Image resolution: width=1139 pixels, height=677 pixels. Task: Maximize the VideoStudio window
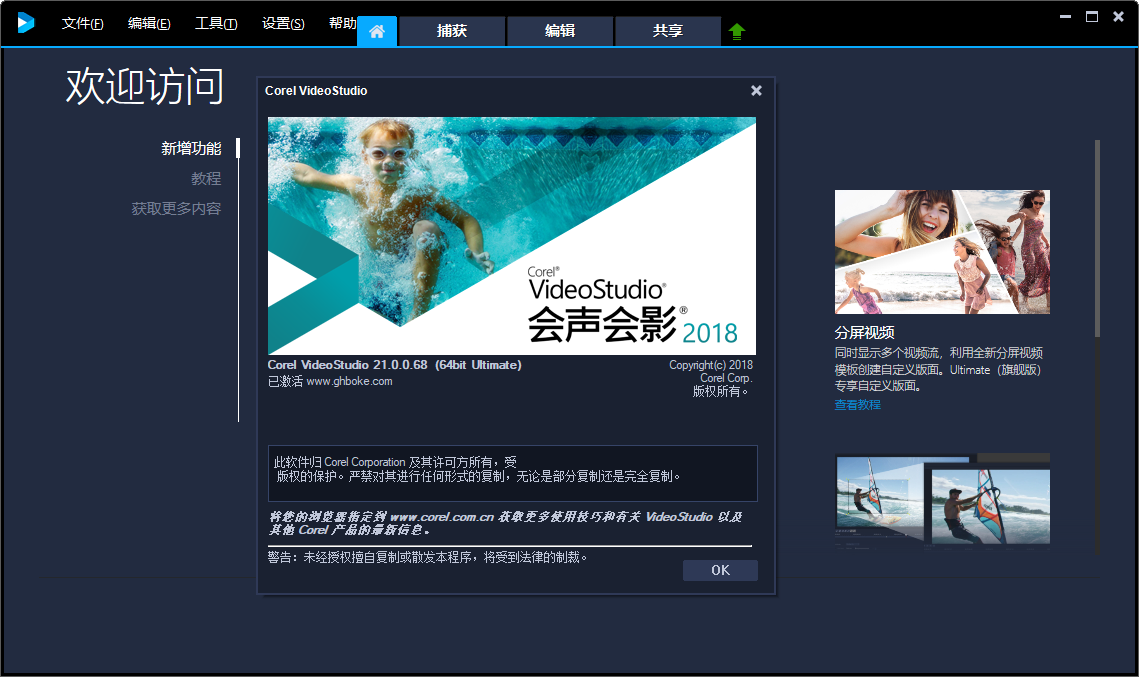1092,16
